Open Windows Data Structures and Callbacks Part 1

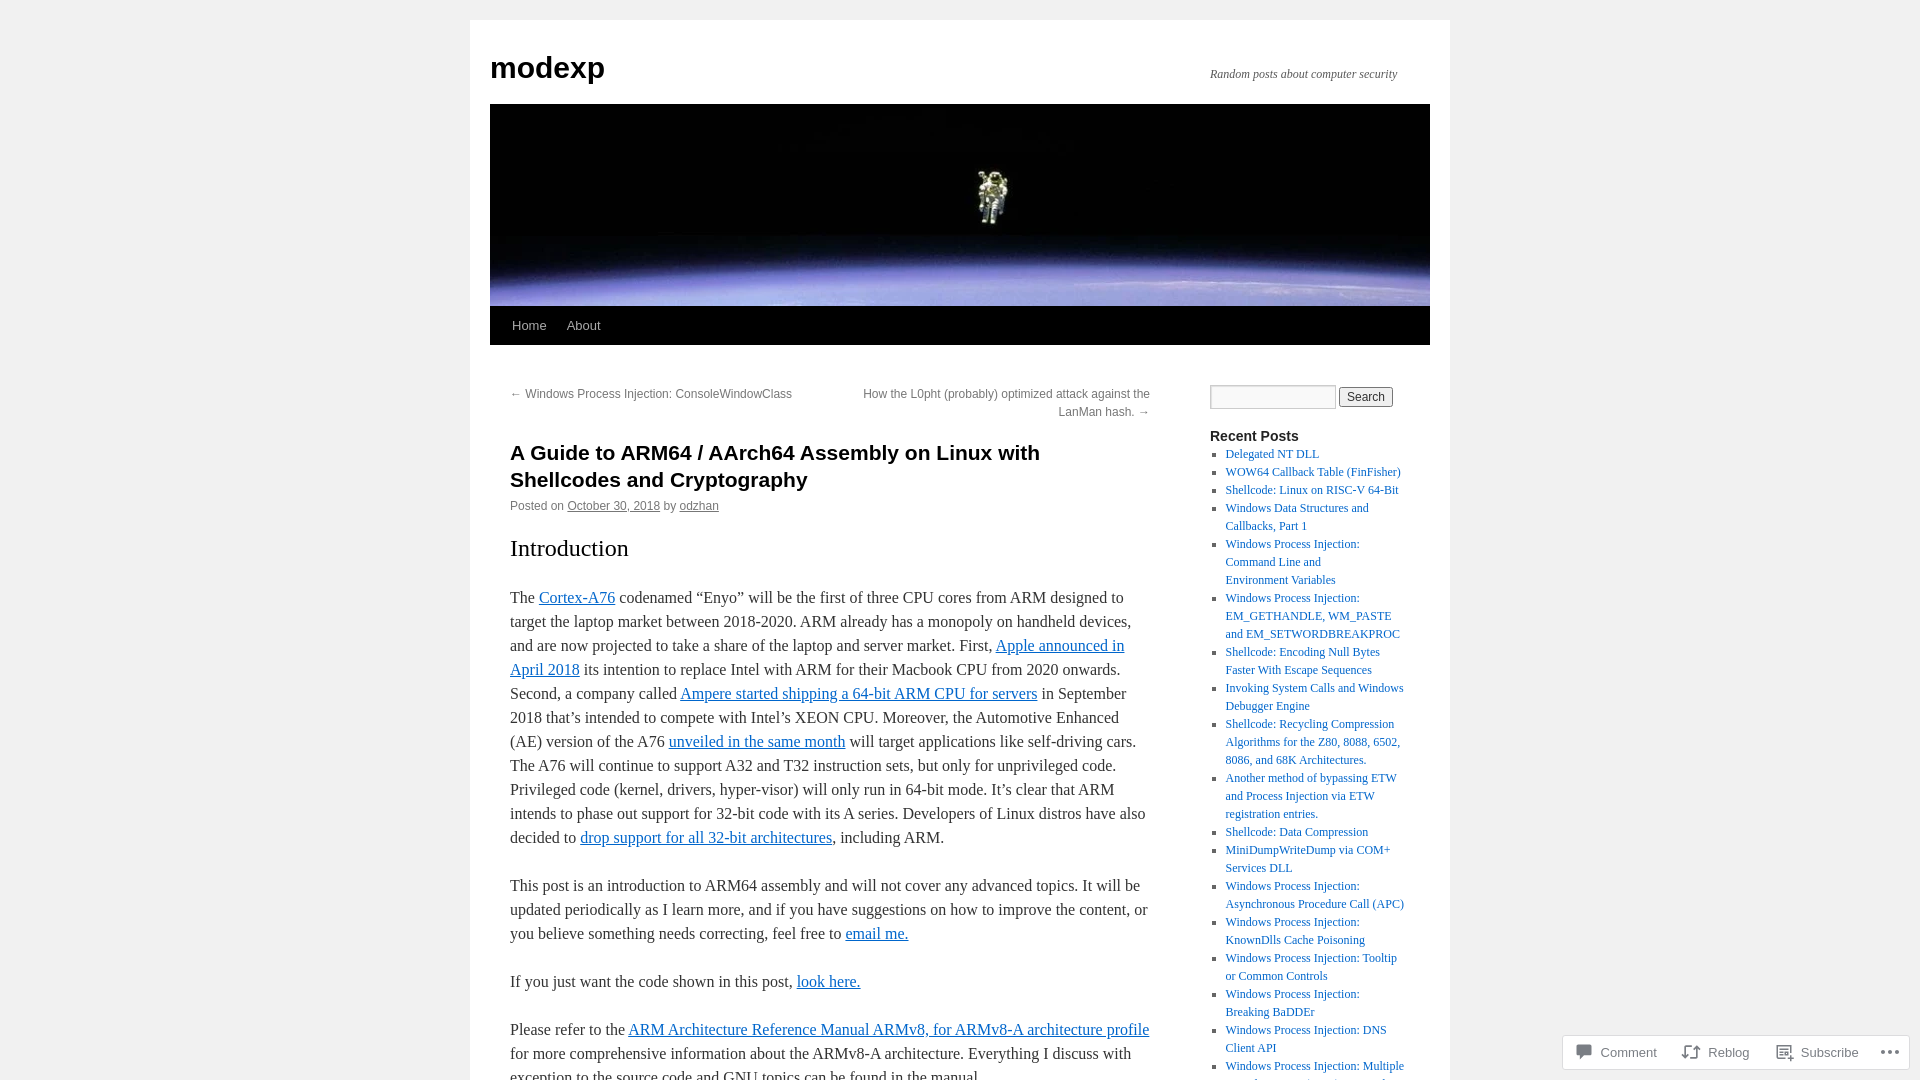(1296, 516)
